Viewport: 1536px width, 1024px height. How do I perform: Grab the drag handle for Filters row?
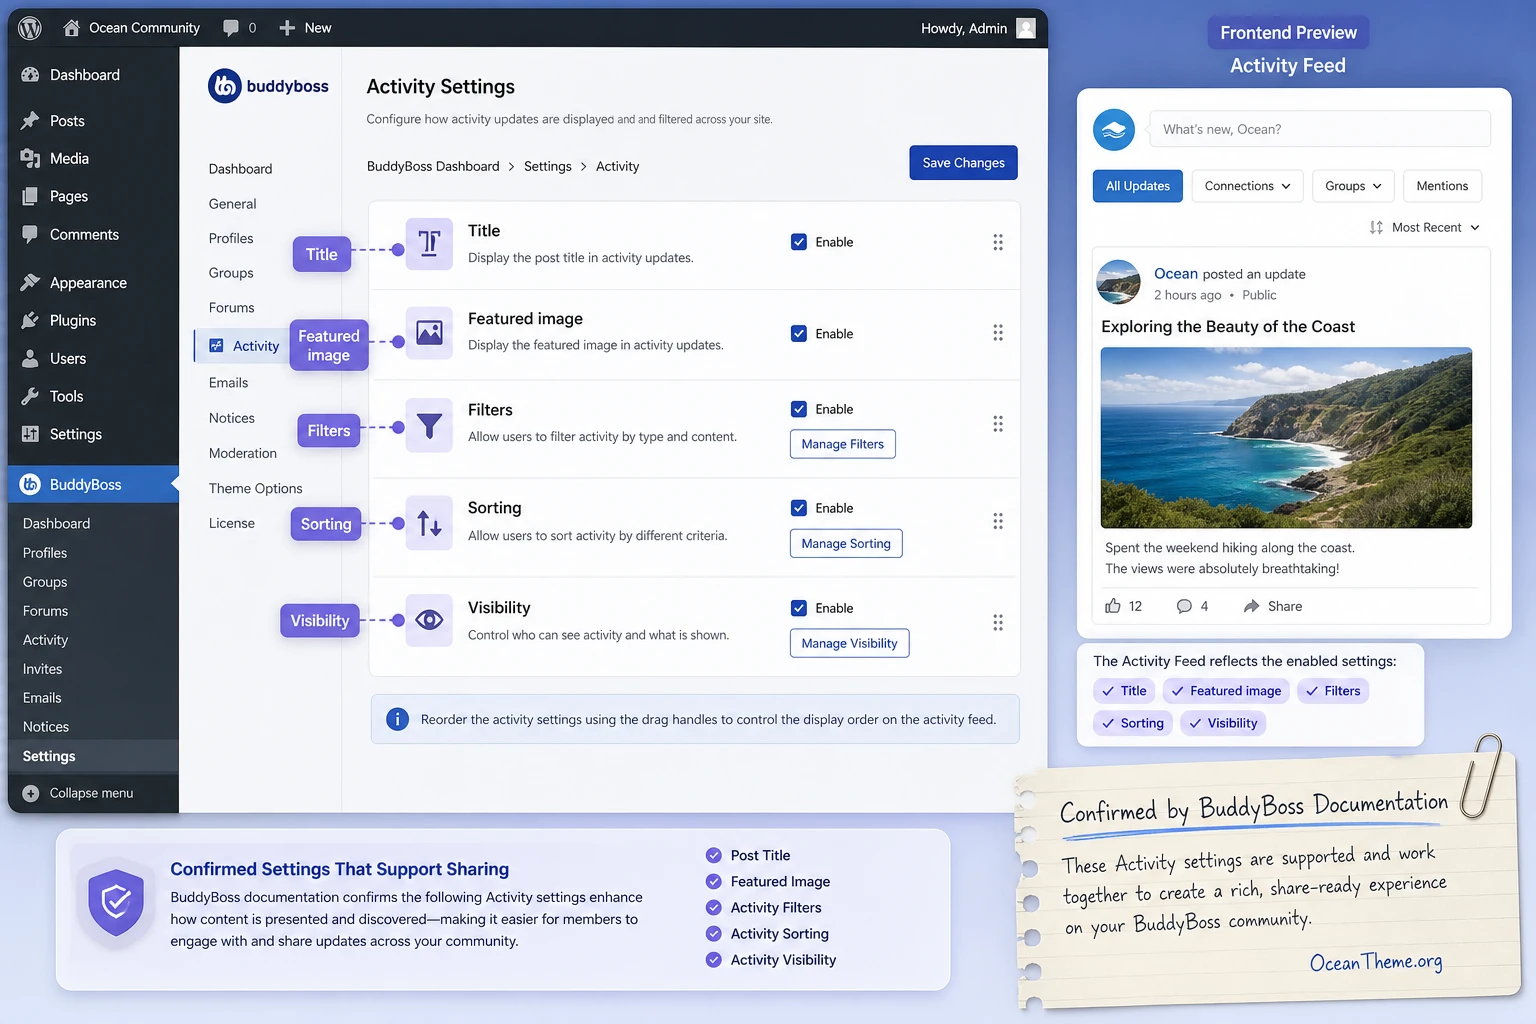coord(997,424)
